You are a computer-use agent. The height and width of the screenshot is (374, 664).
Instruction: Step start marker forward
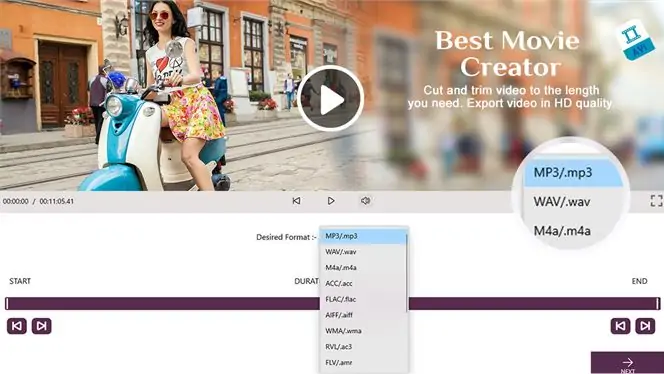click(42, 326)
